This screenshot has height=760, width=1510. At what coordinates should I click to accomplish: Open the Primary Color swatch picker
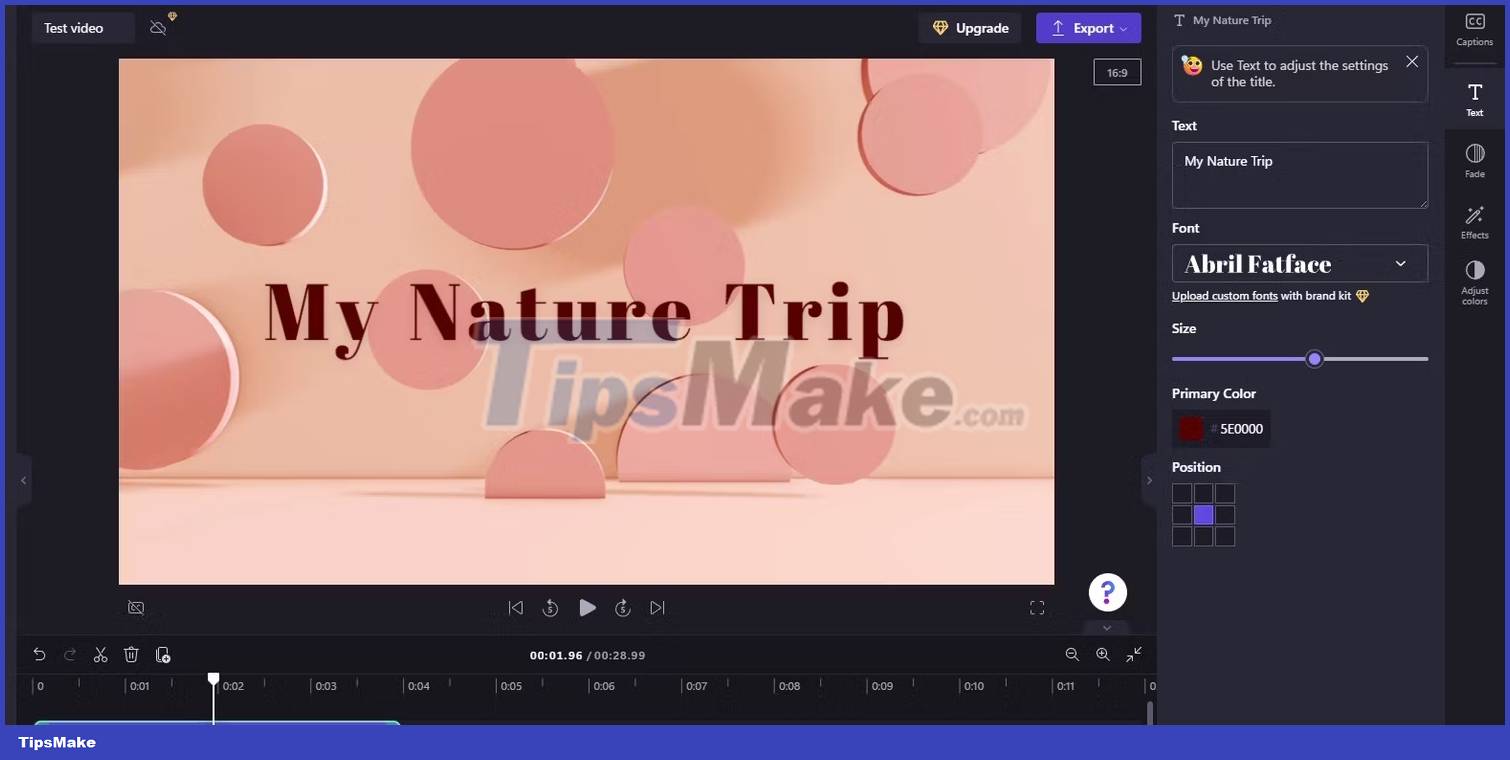[1190, 428]
